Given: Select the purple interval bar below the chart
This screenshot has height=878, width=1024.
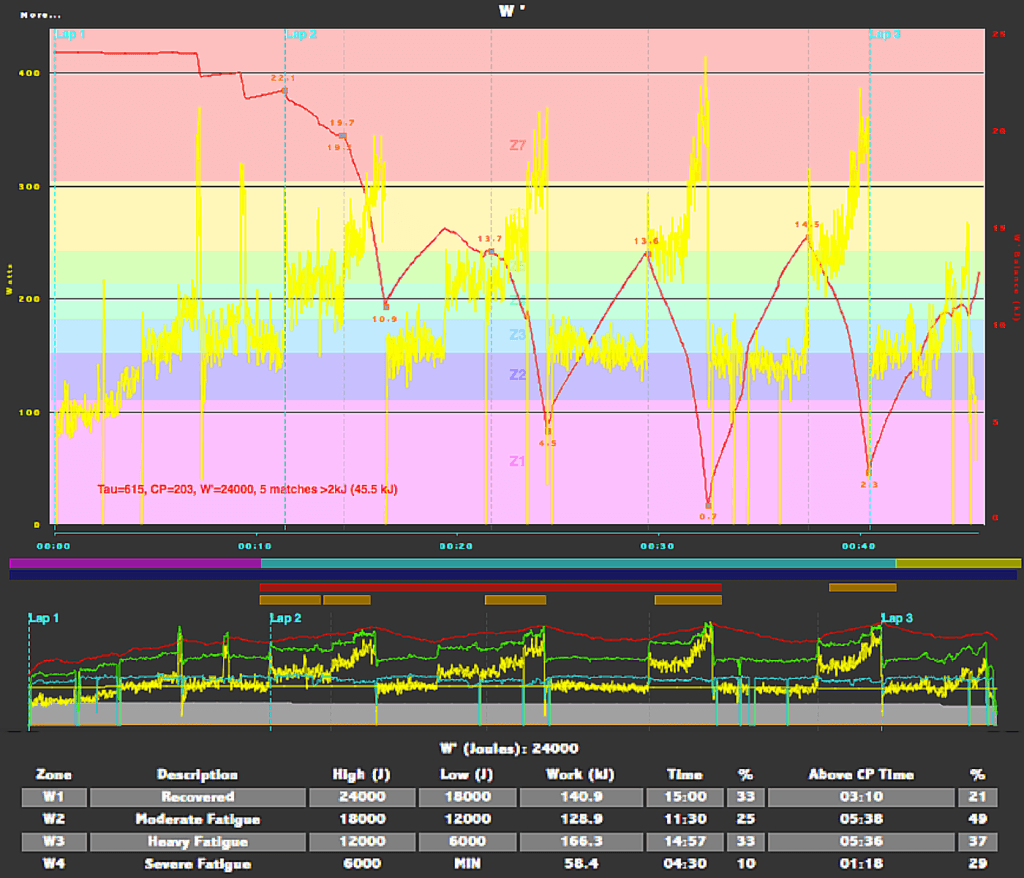Looking at the screenshot, I should pos(135,563).
